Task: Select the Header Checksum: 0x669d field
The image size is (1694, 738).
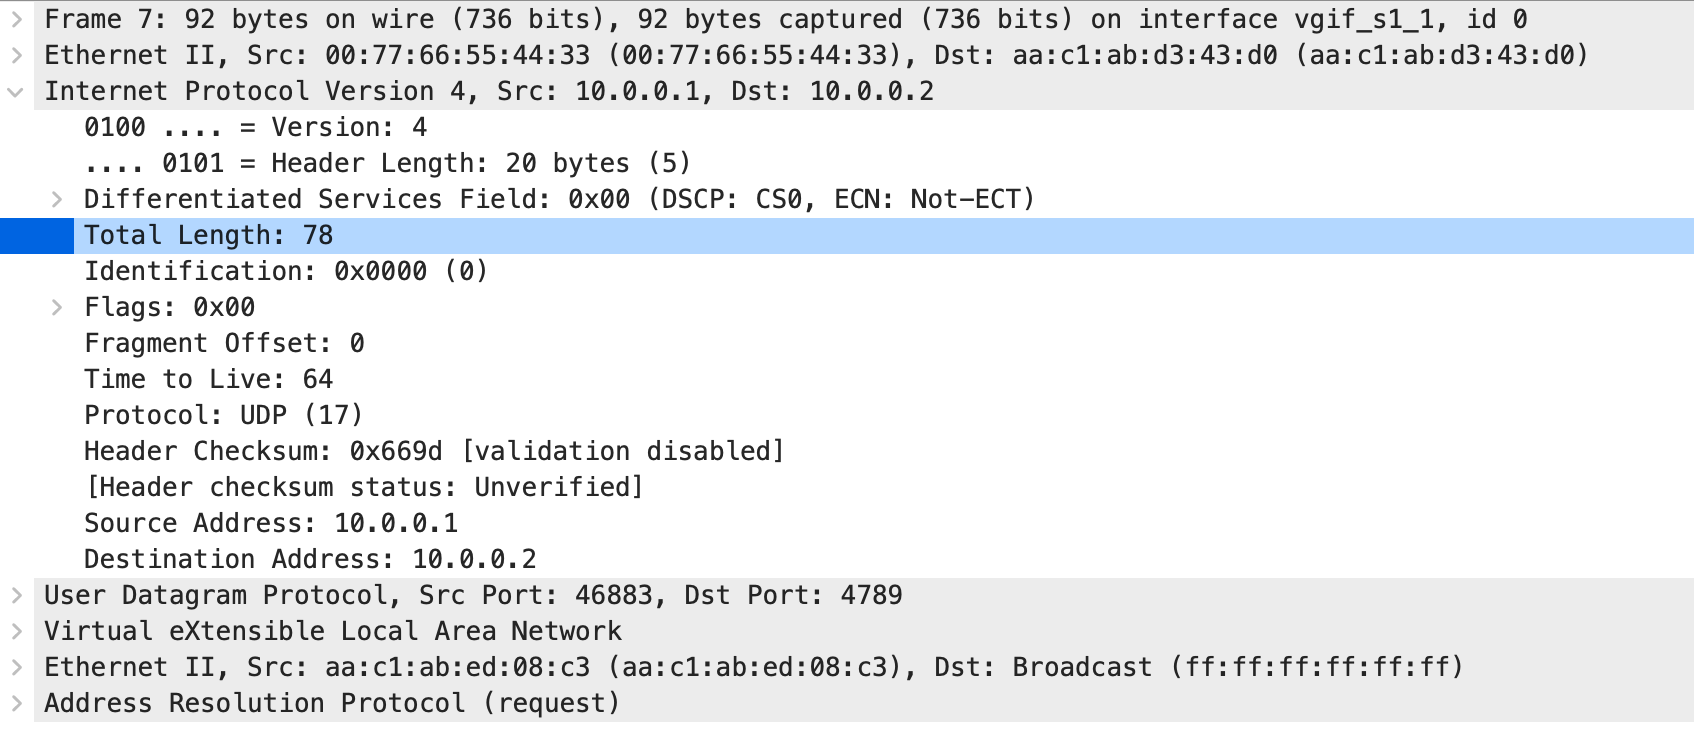Action: tap(884, 451)
